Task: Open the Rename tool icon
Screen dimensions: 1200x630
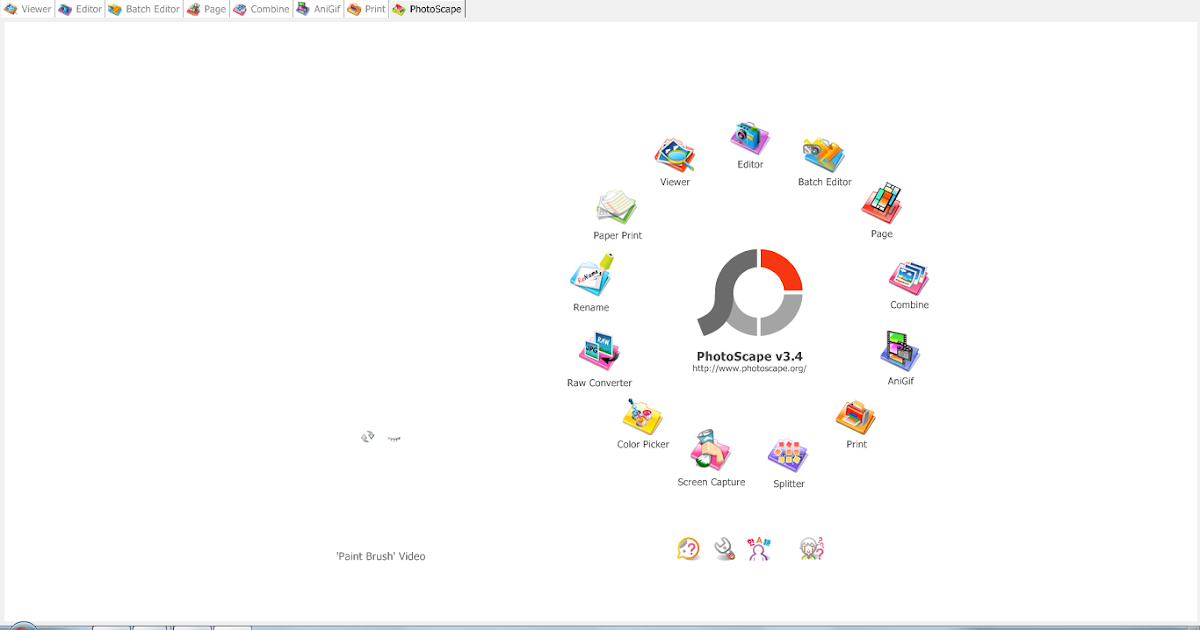Action: tap(591, 275)
